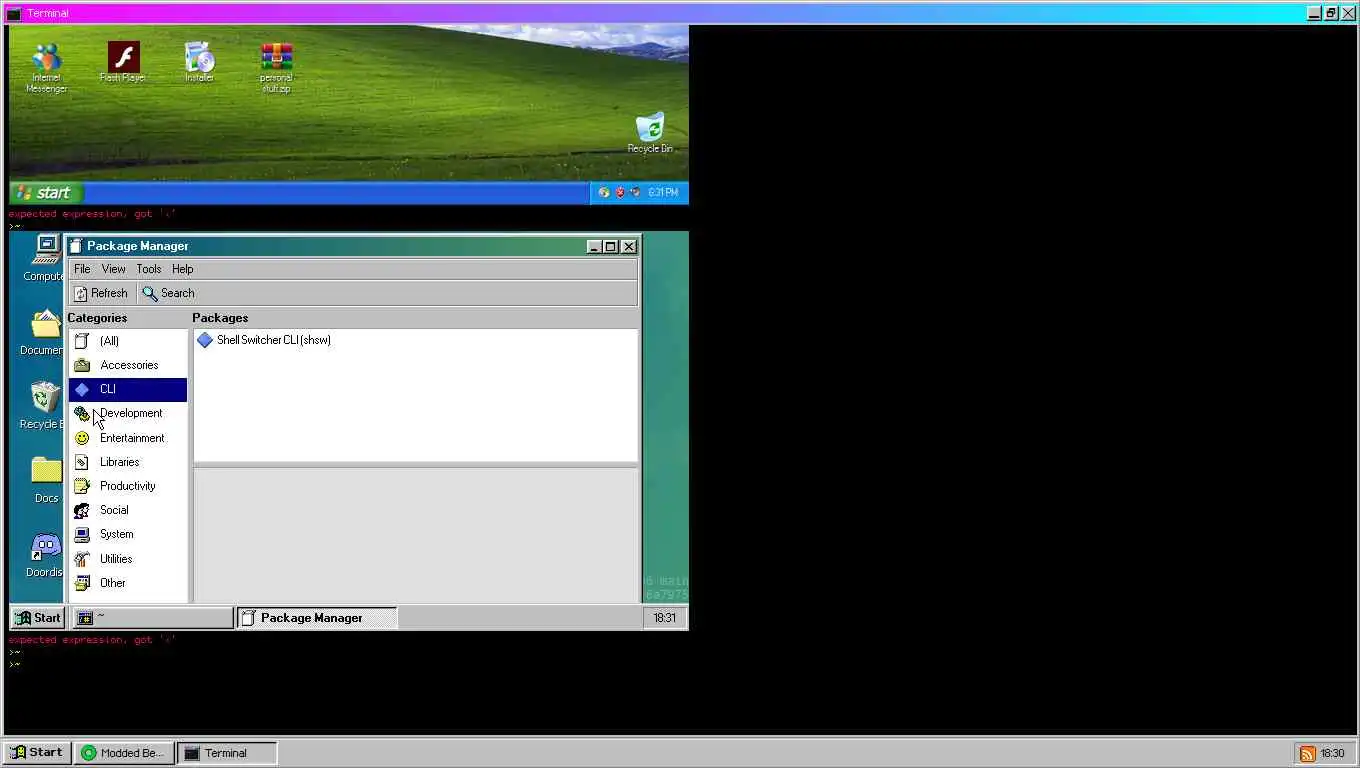Image resolution: width=1360 pixels, height=768 pixels.
Task: Click the empty package details pane
Action: pyautogui.click(x=415, y=535)
